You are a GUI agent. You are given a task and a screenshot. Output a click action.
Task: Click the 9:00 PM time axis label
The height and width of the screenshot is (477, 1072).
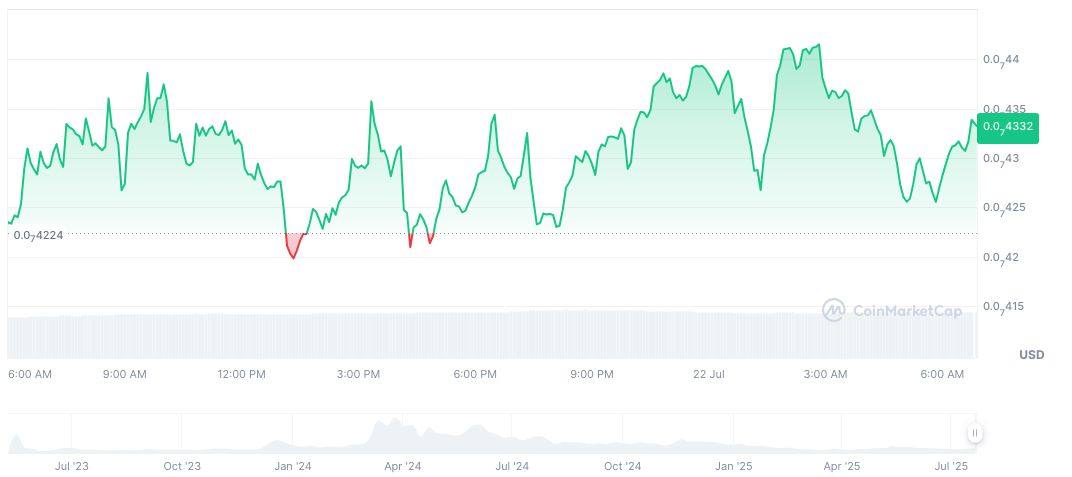(x=591, y=375)
